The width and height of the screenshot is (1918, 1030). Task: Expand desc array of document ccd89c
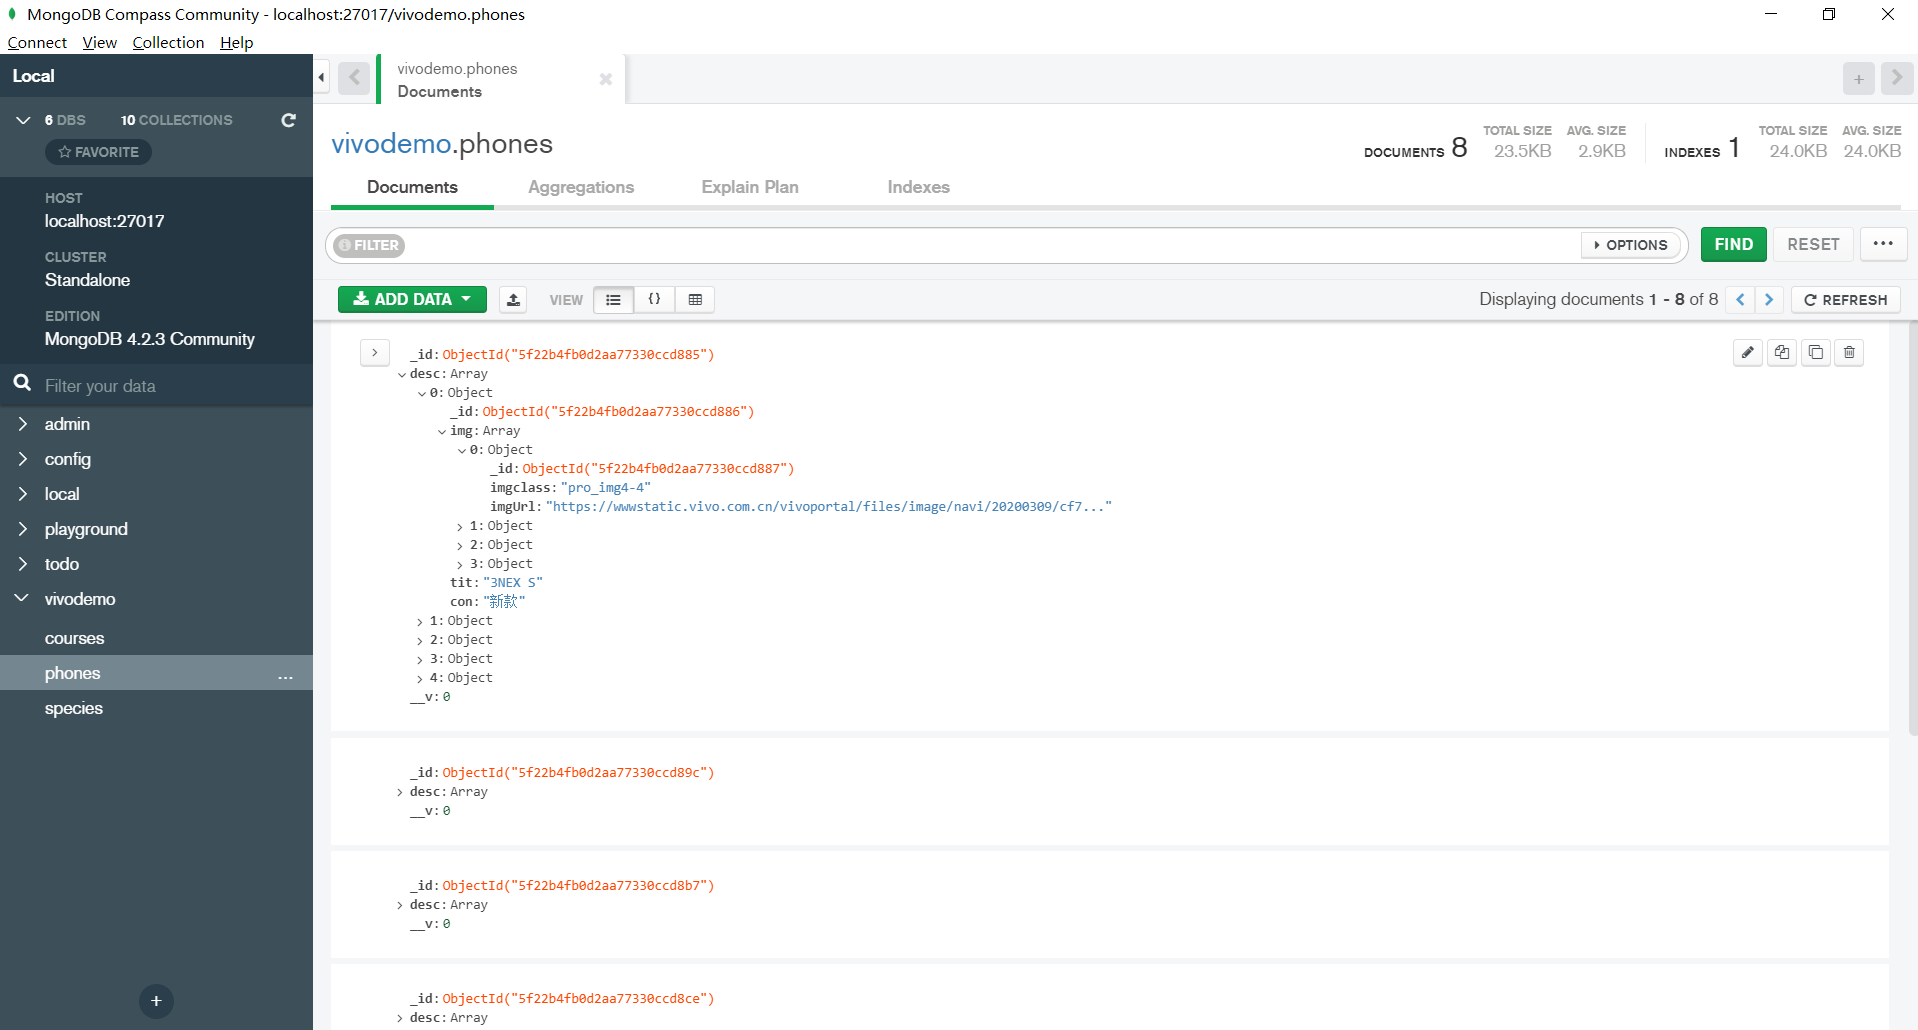[x=400, y=793]
